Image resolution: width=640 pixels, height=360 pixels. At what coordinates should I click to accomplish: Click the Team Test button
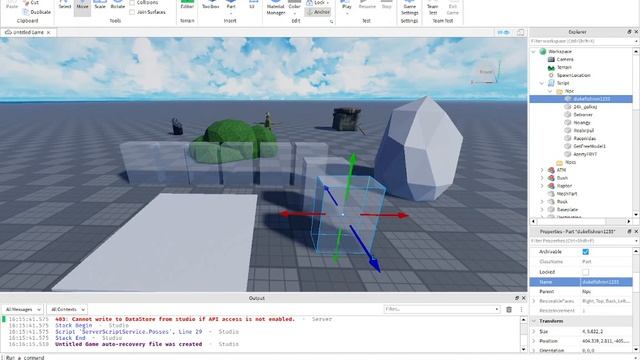(x=433, y=8)
